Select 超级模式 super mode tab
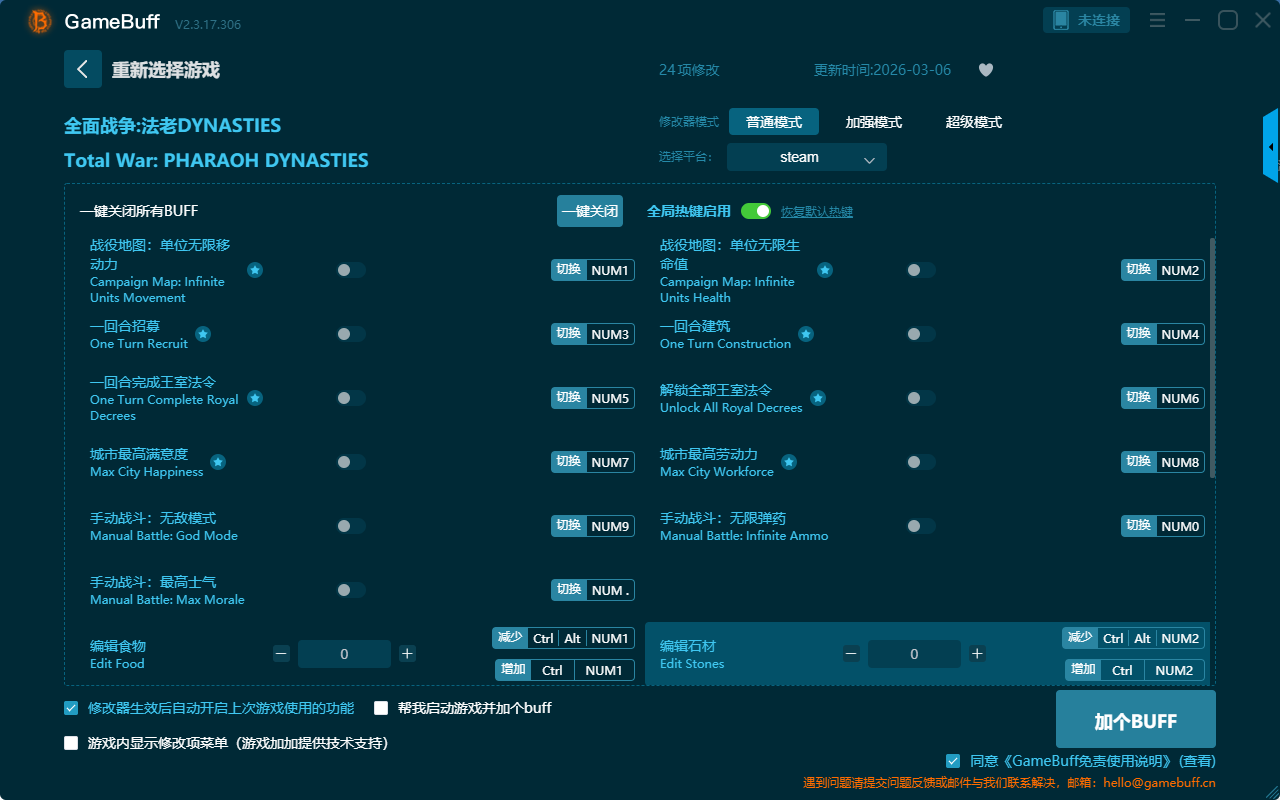1280x800 pixels. [973, 122]
